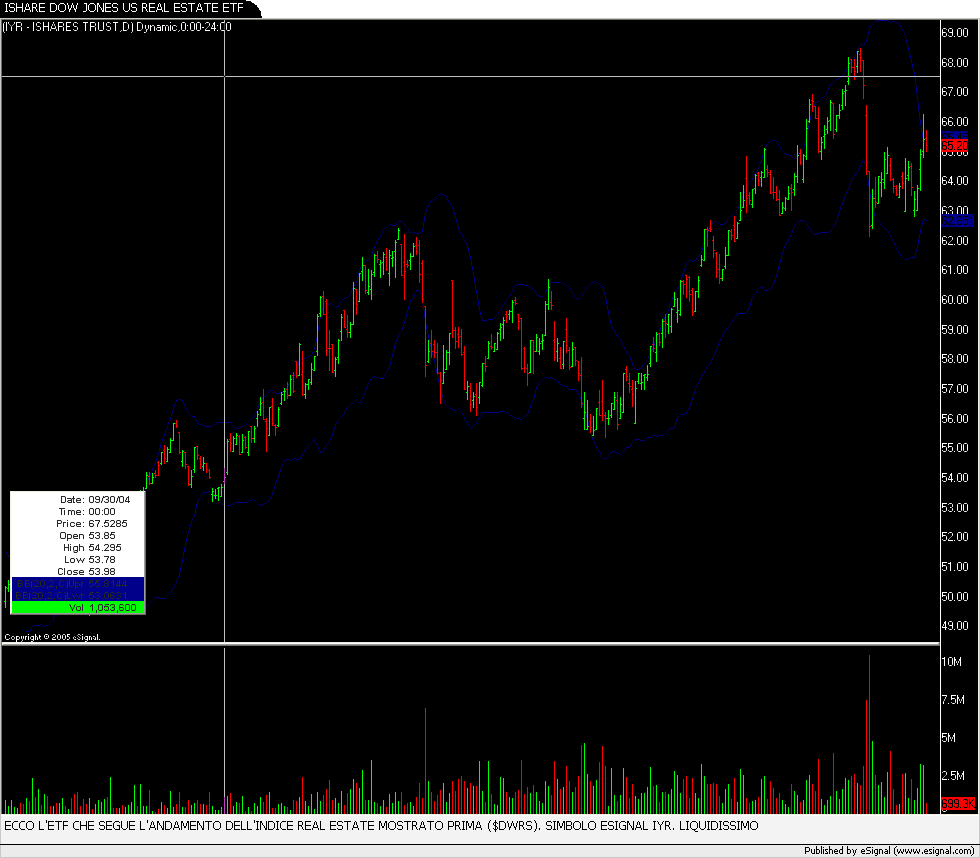Click the Italian caption text below the chart
Image resolution: width=980 pixels, height=858 pixels.
click(x=381, y=826)
